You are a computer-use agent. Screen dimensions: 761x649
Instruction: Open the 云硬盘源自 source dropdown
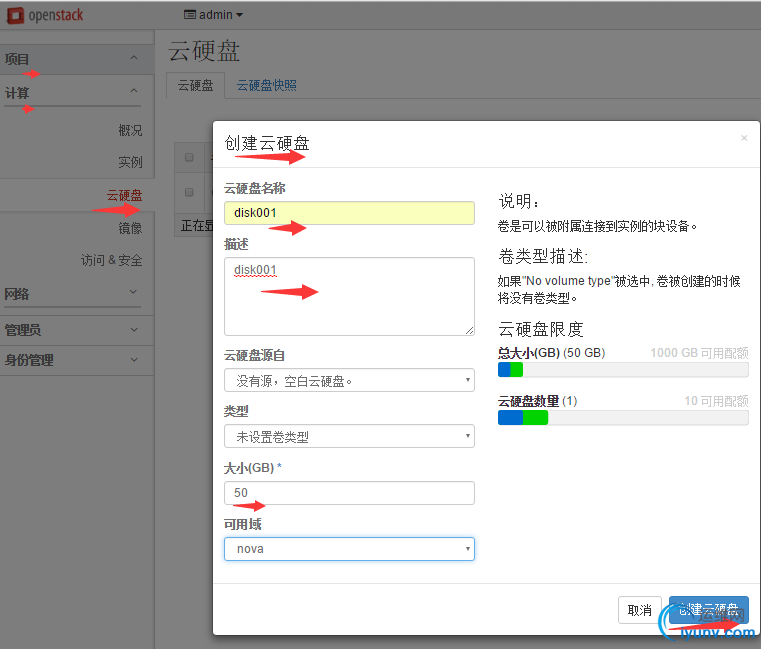[349, 380]
